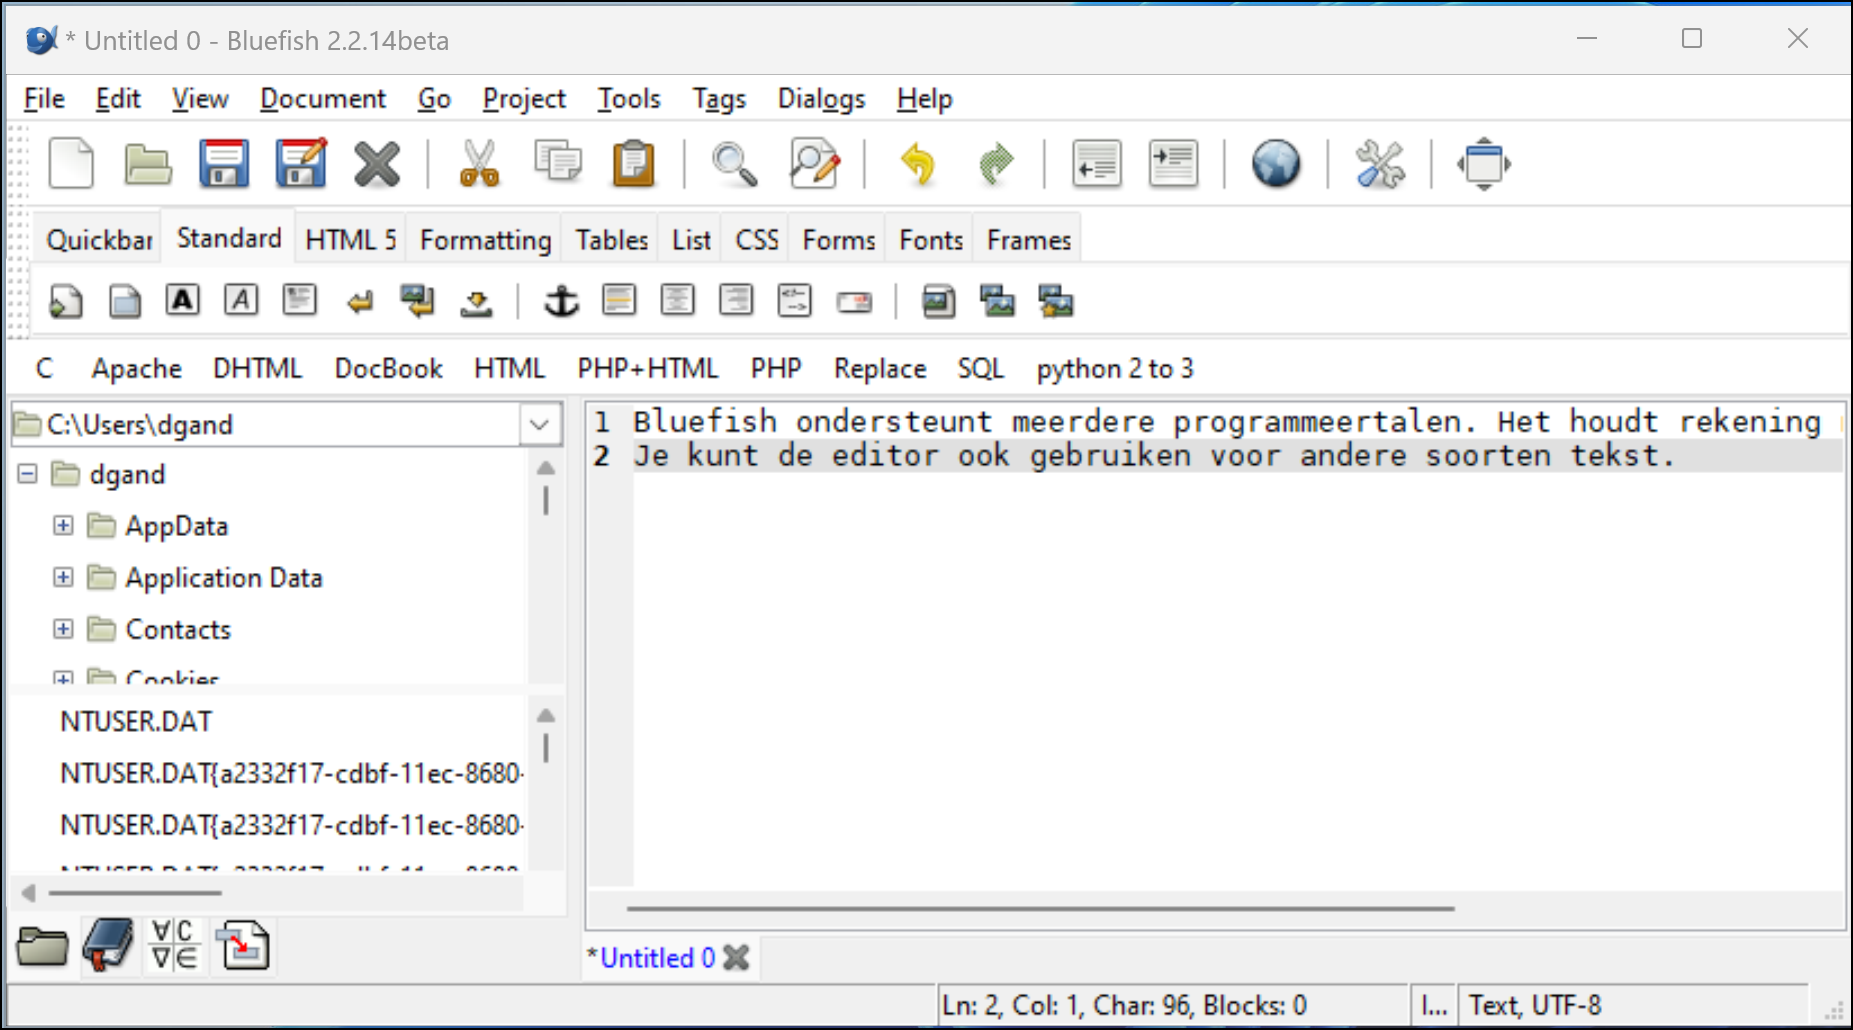This screenshot has height=1030, width=1853.
Task: Expand the AppData folder
Action: [x=63, y=525]
